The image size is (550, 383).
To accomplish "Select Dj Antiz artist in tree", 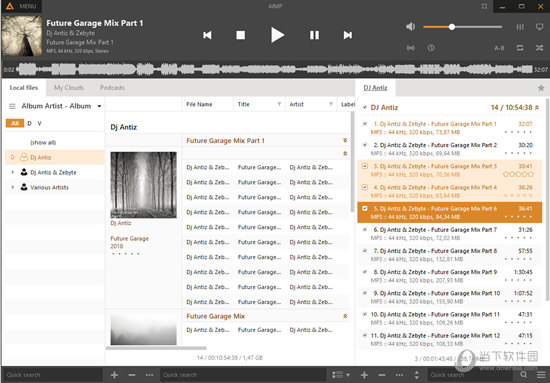I will tap(55, 157).
